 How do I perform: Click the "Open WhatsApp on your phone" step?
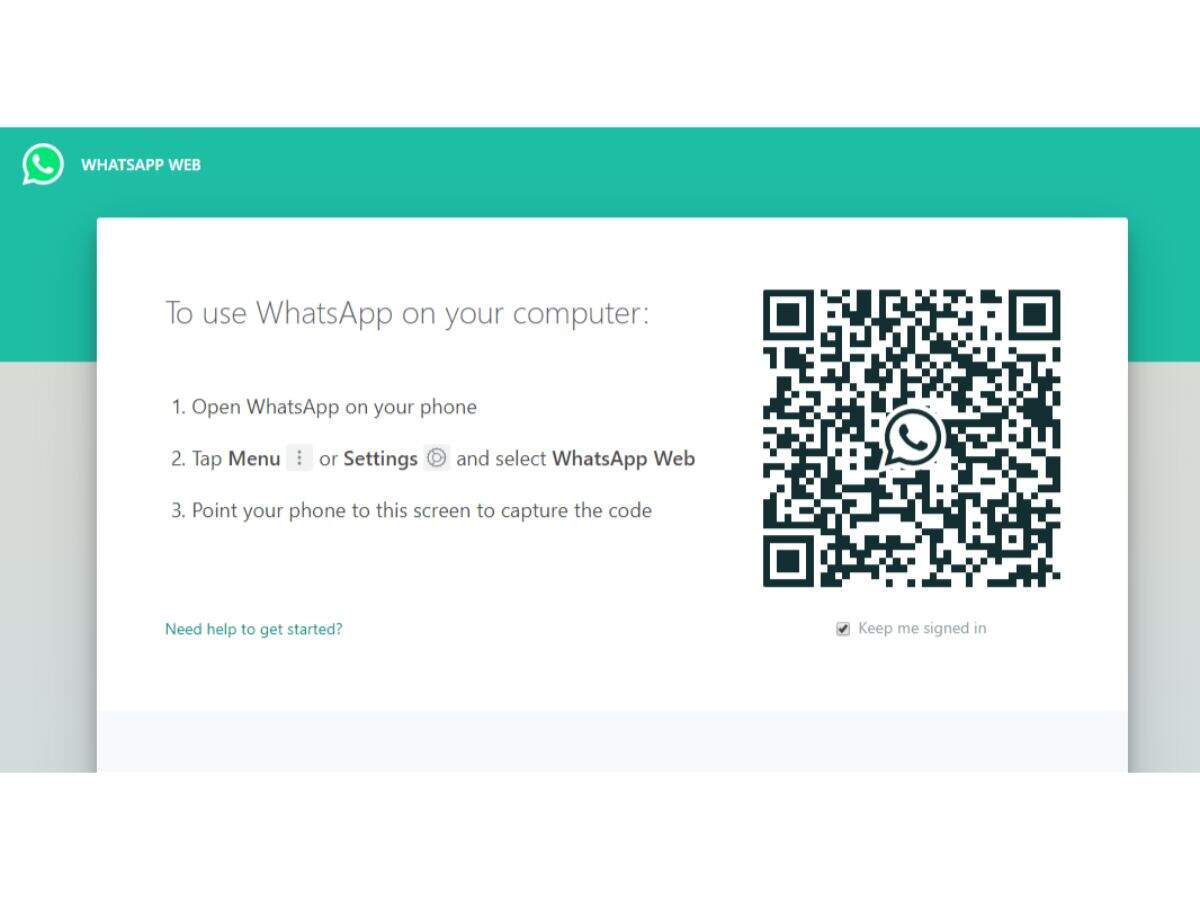point(324,407)
